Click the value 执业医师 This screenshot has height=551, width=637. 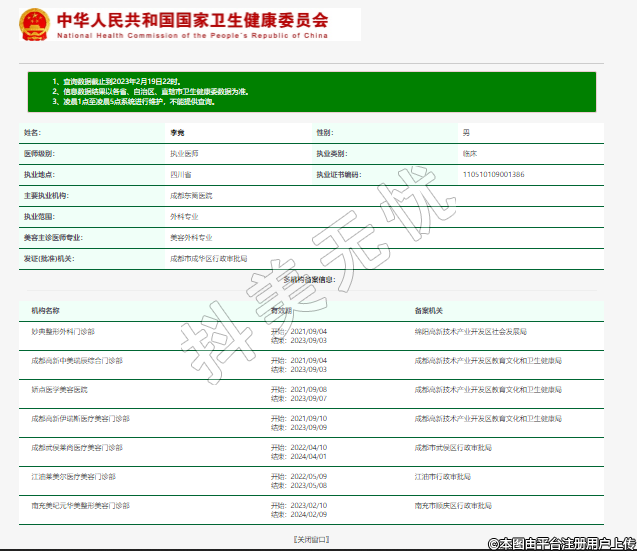tap(184, 154)
